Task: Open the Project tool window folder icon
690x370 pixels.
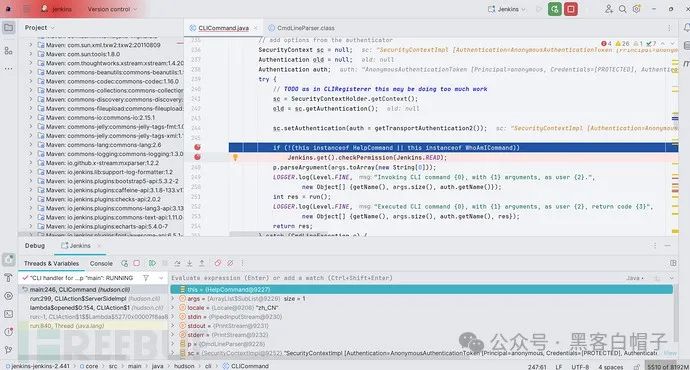Action: 8,28
